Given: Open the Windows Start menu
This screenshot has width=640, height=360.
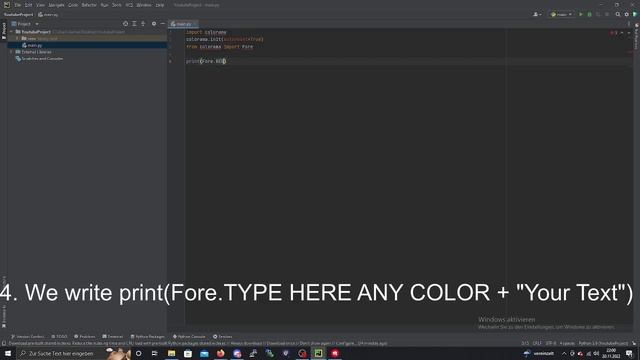Looking at the screenshot, I should coord(8,353).
